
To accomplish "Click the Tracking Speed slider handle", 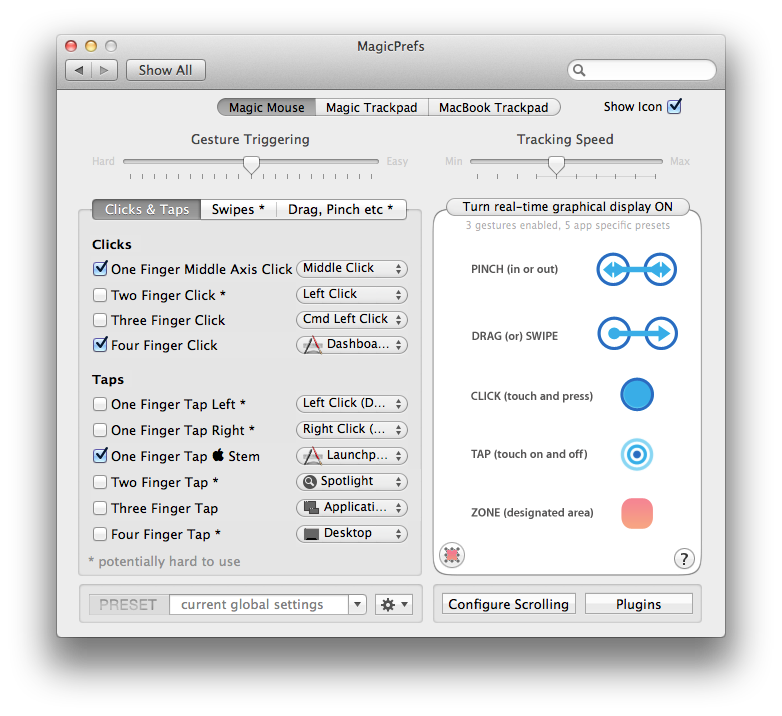I will 556,164.
